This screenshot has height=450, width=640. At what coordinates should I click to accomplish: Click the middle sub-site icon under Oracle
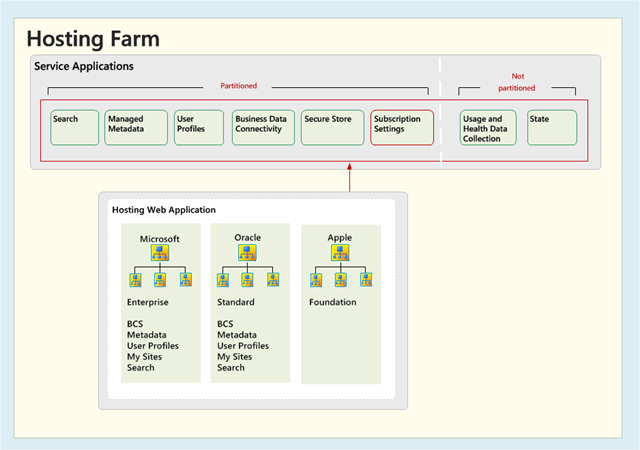click(247, 280)
